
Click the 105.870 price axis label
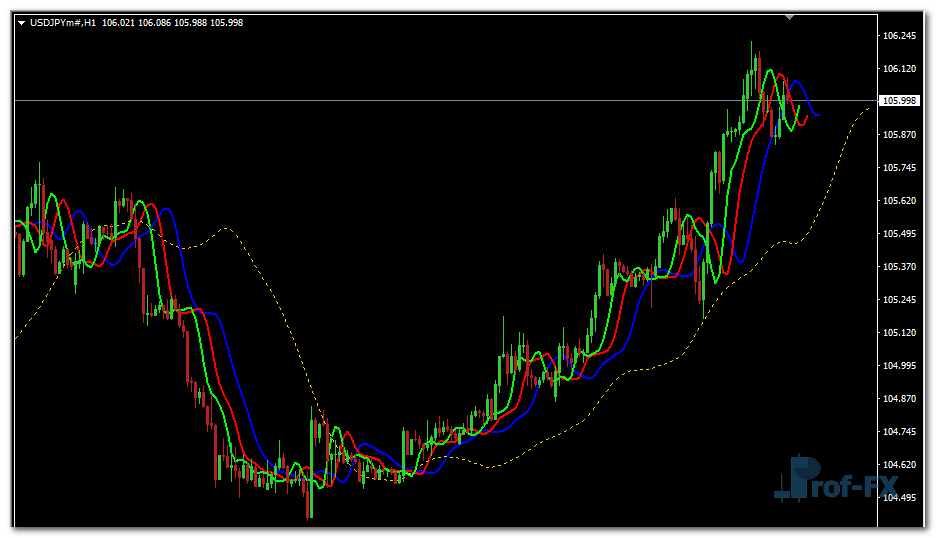tap(900, 135)
